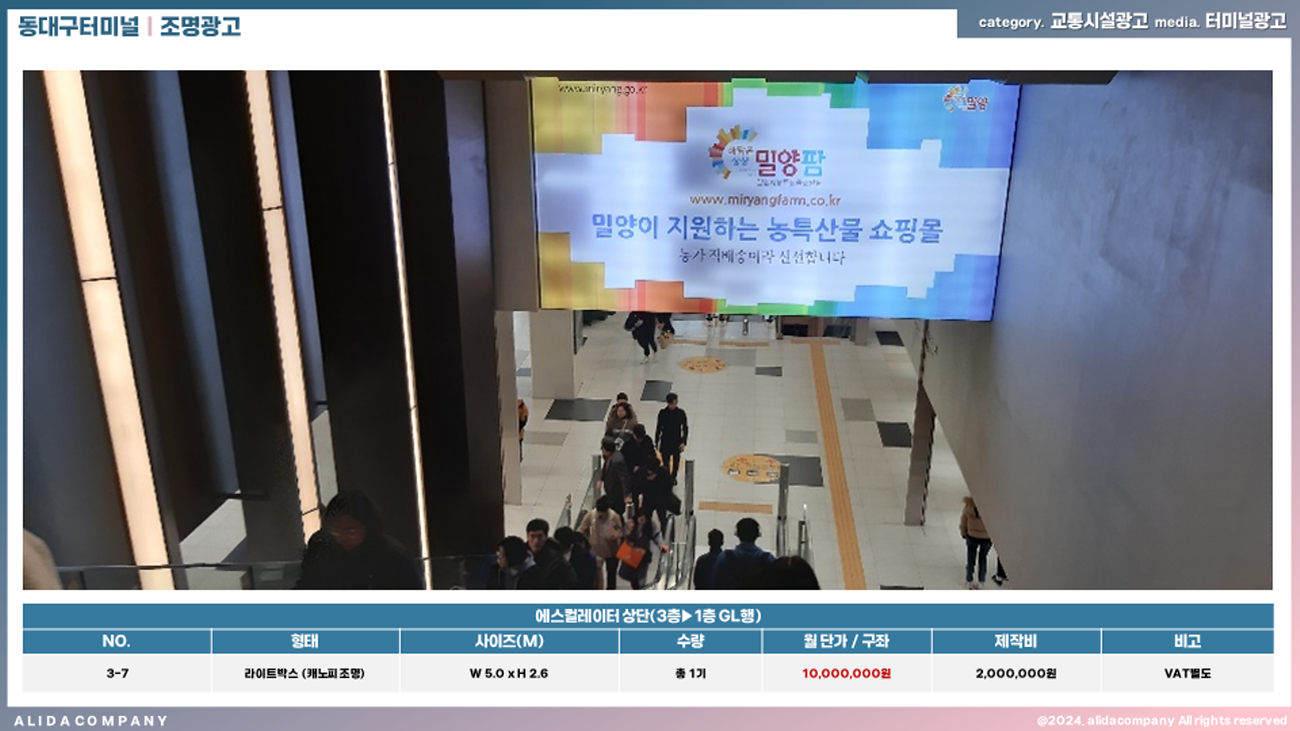1300x731 pixels.
Task: Select the red 10,000,000원 price cell
Action: coord(846,673)
